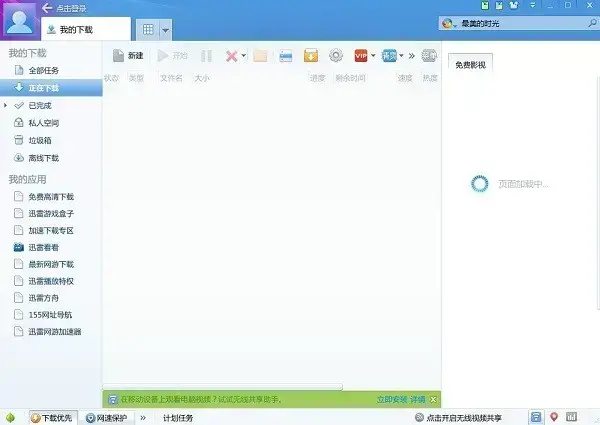Click the orange download box icon
The image size is (600, 425).
[311, 55]
